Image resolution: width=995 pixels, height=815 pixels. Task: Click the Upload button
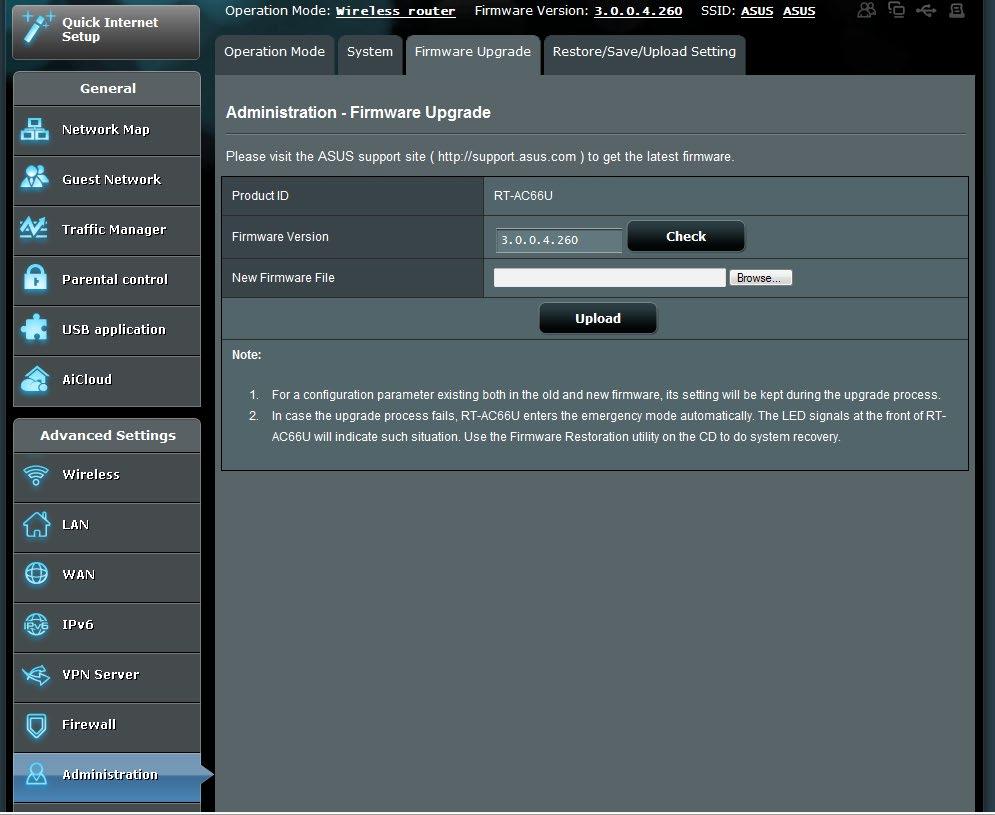tap(598, 318)
